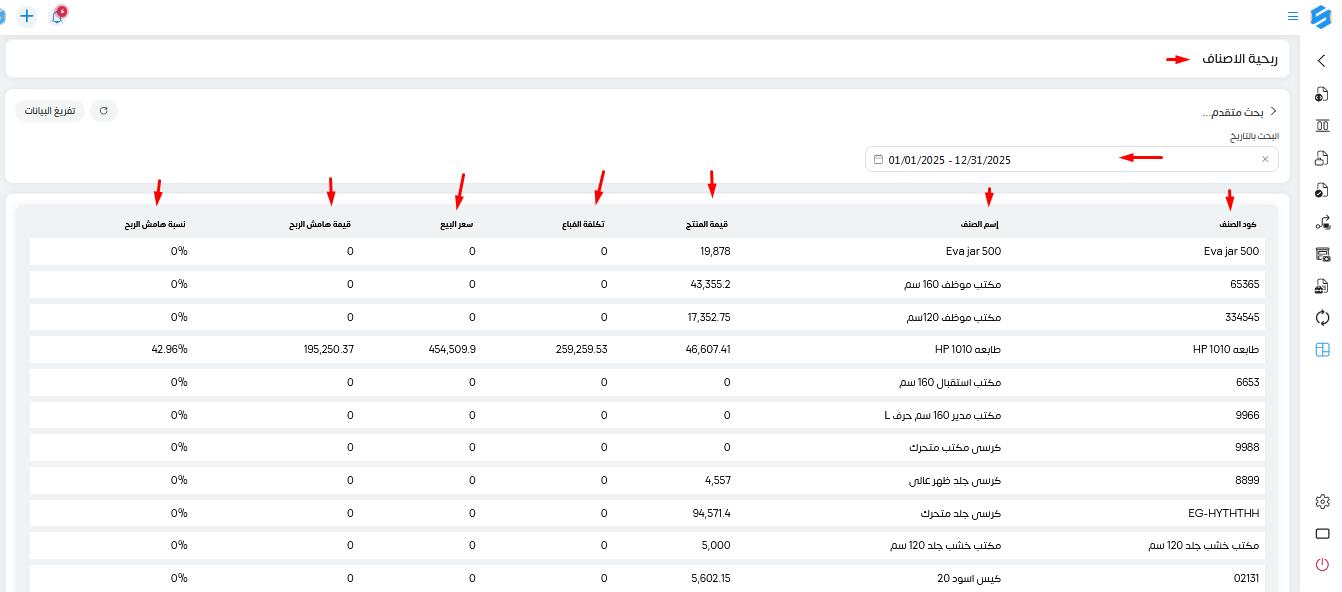Click the كود الصنف column header
The height and width of the screenshot is (592, 1342).
click(1238, 224)
